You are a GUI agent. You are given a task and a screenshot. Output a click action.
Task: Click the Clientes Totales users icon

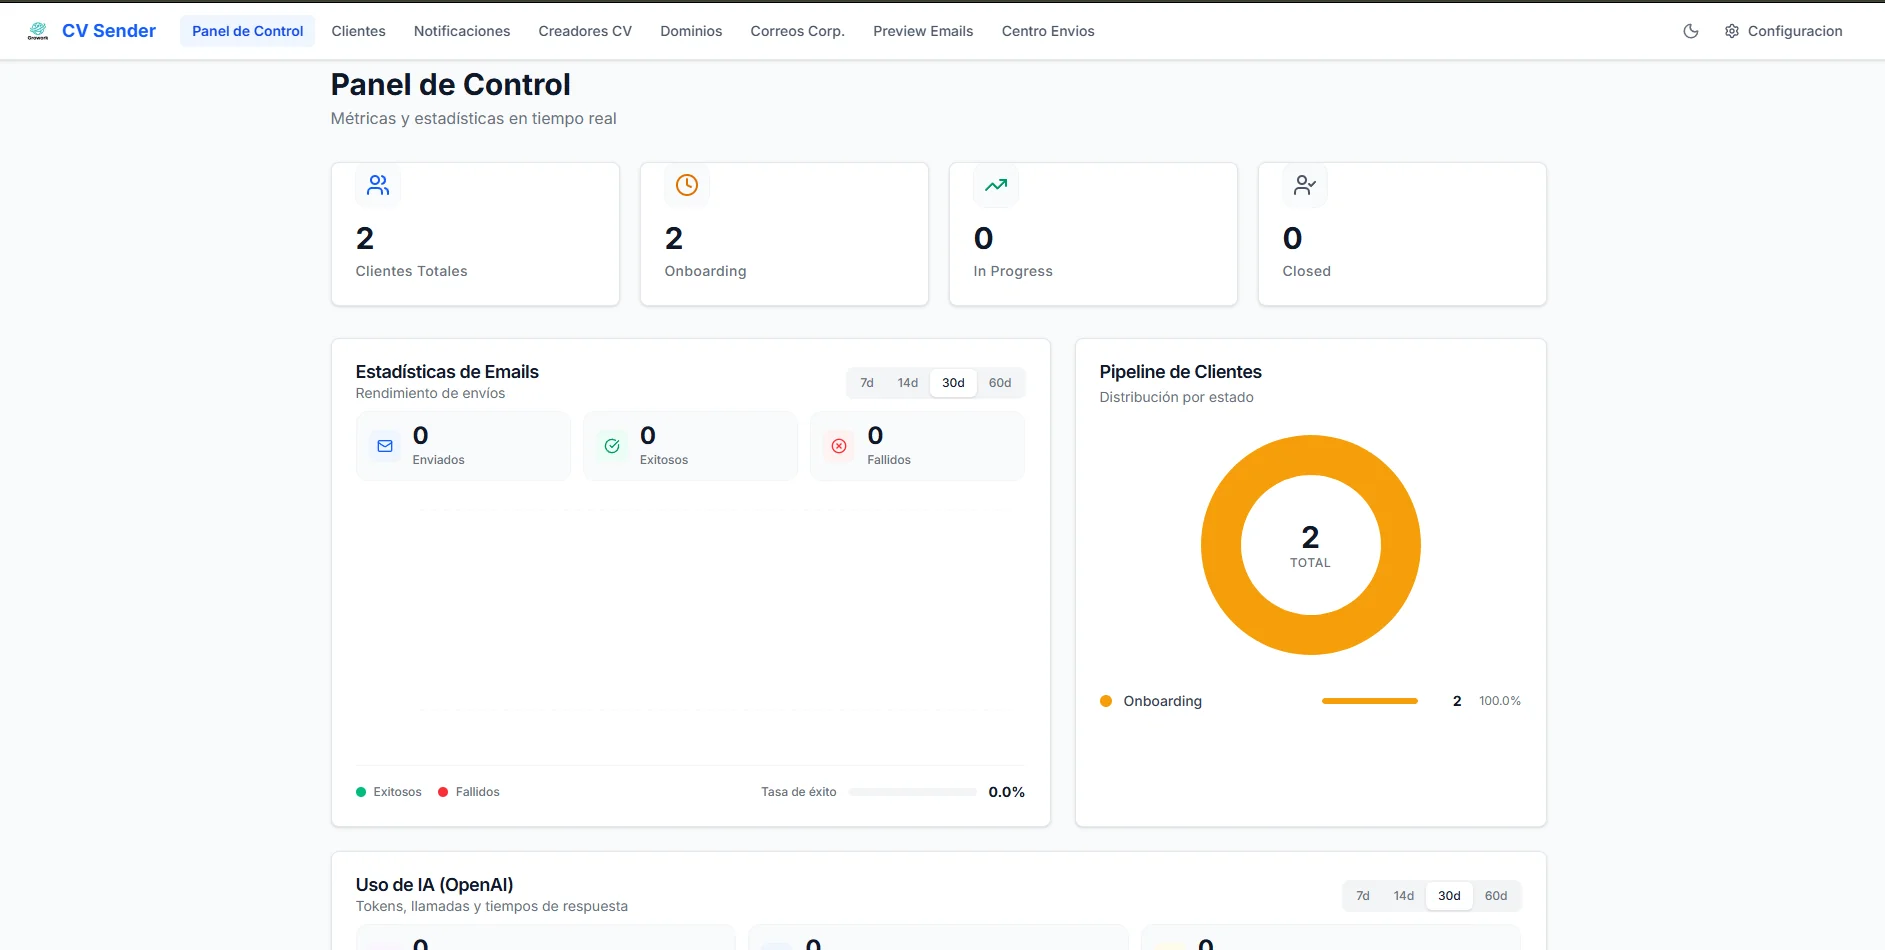point(378,185)
